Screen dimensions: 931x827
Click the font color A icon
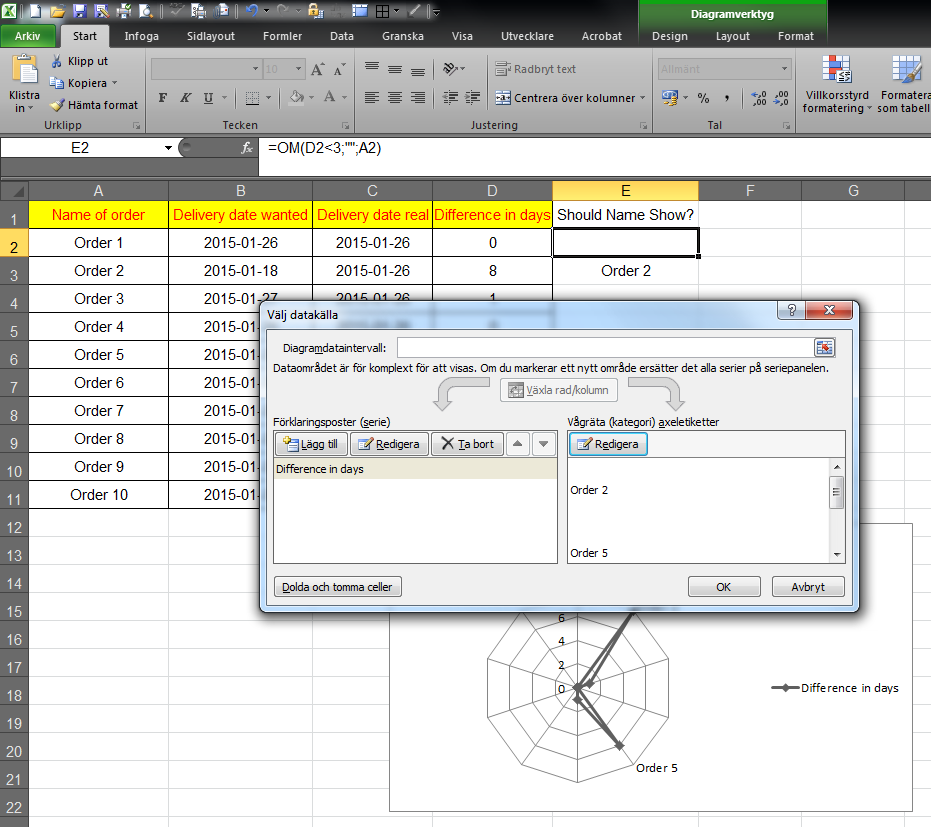pyautogui.click(x=330, y=97)
